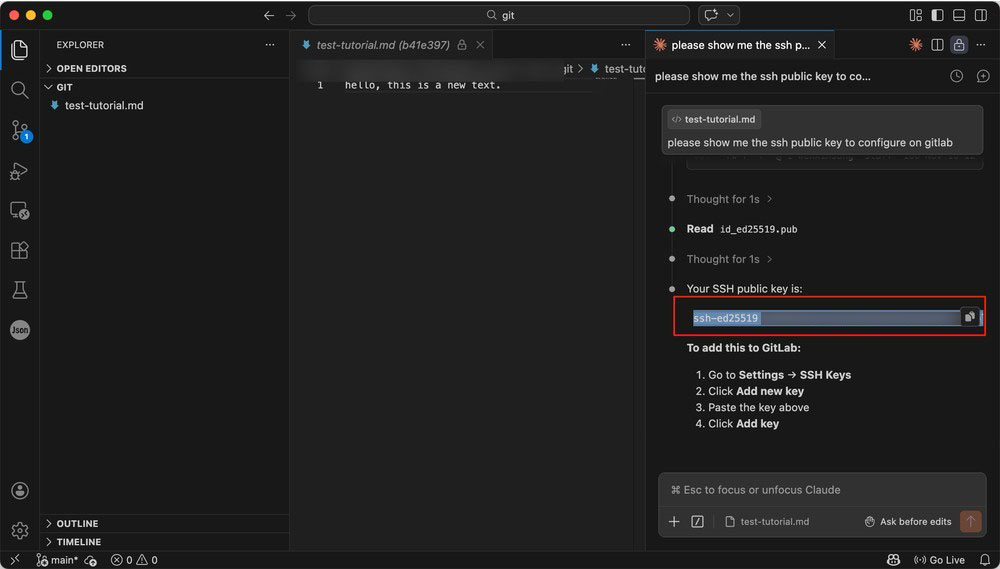Click the git command center search box
This screenshot has width=1000, height=569.
pos(499,15)
